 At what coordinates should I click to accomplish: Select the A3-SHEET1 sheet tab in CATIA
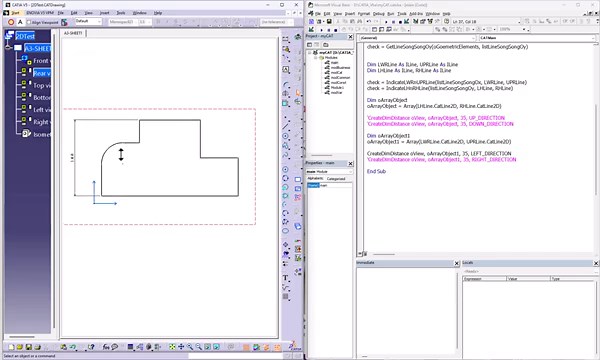click(x=73, y=33)
